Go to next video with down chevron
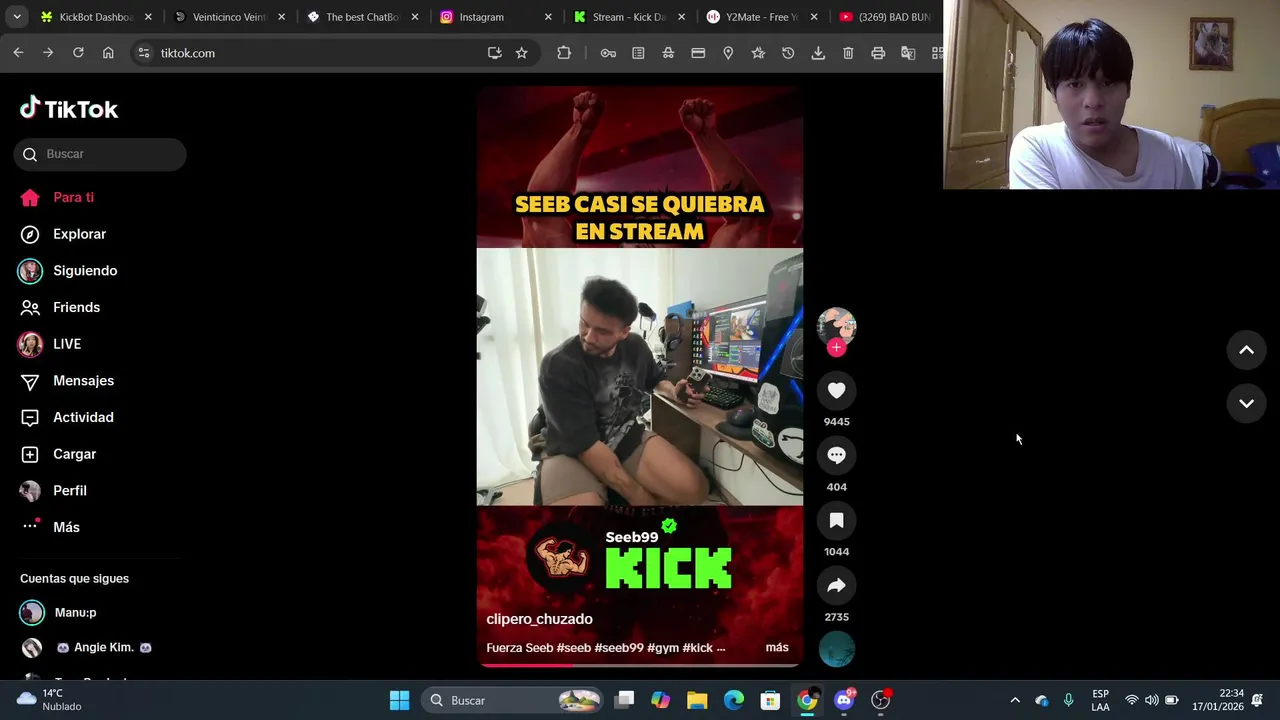 point(1247,403)
